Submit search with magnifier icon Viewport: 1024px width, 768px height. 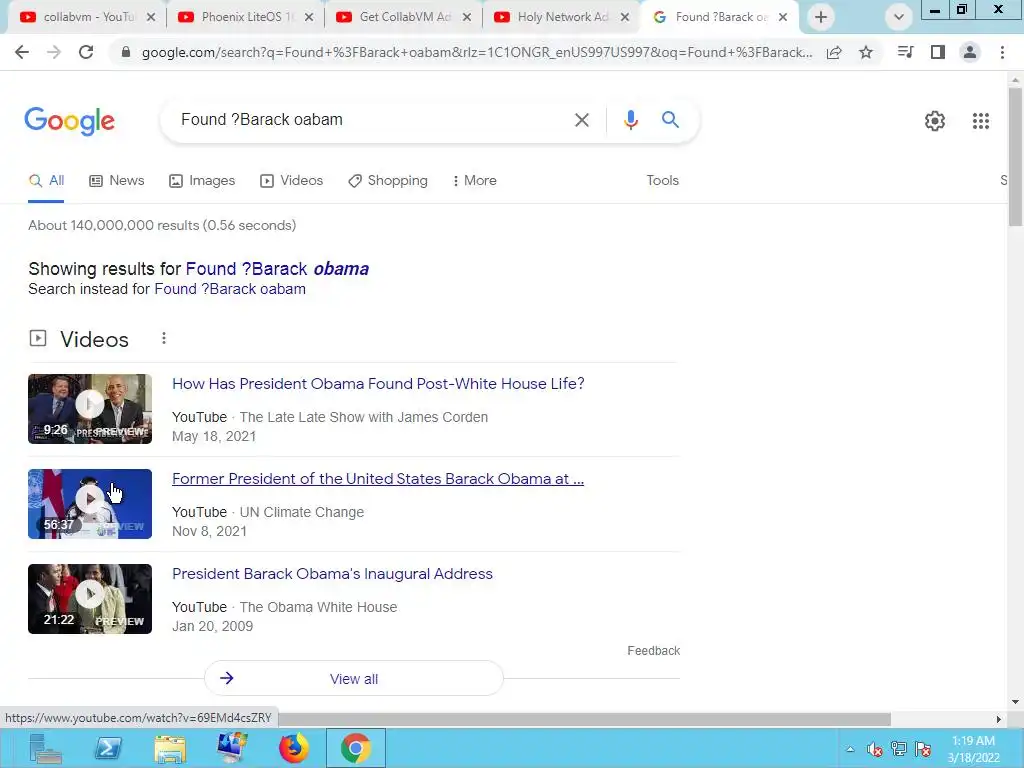[670, 120]
